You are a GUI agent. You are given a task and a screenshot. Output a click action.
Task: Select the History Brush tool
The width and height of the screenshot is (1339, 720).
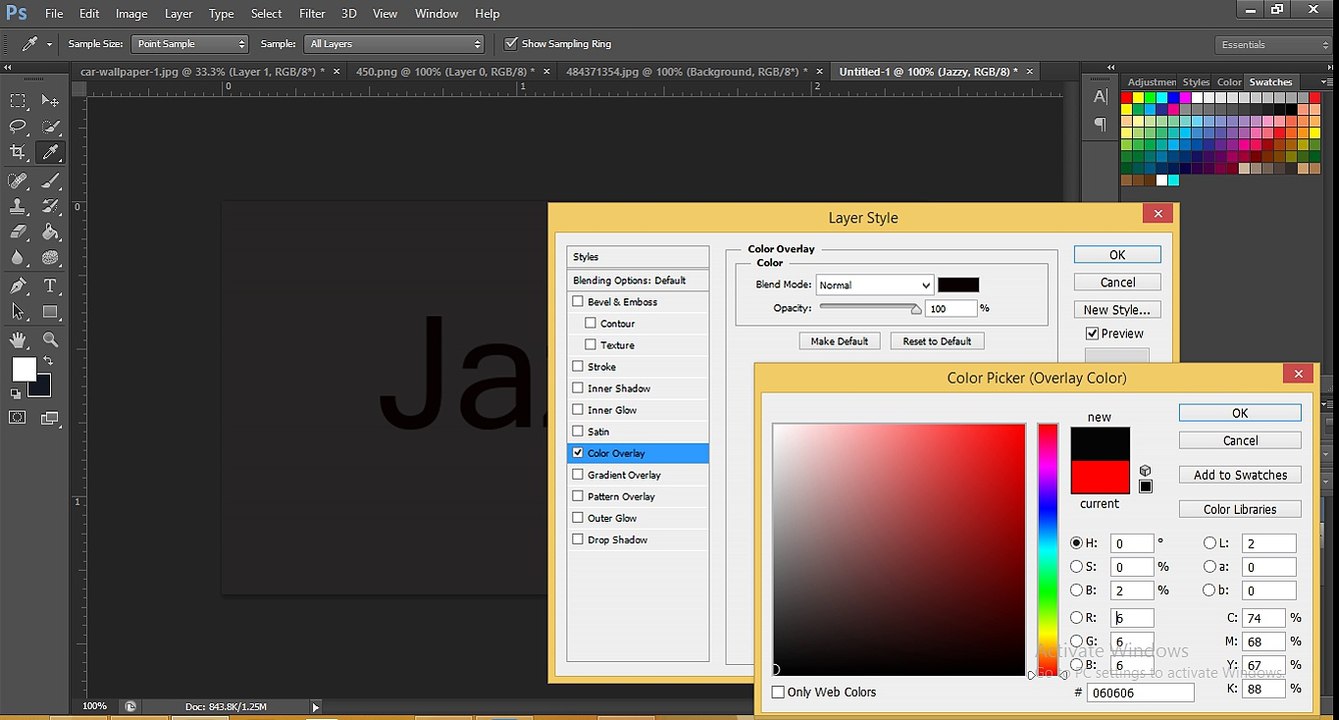point(50,206)
